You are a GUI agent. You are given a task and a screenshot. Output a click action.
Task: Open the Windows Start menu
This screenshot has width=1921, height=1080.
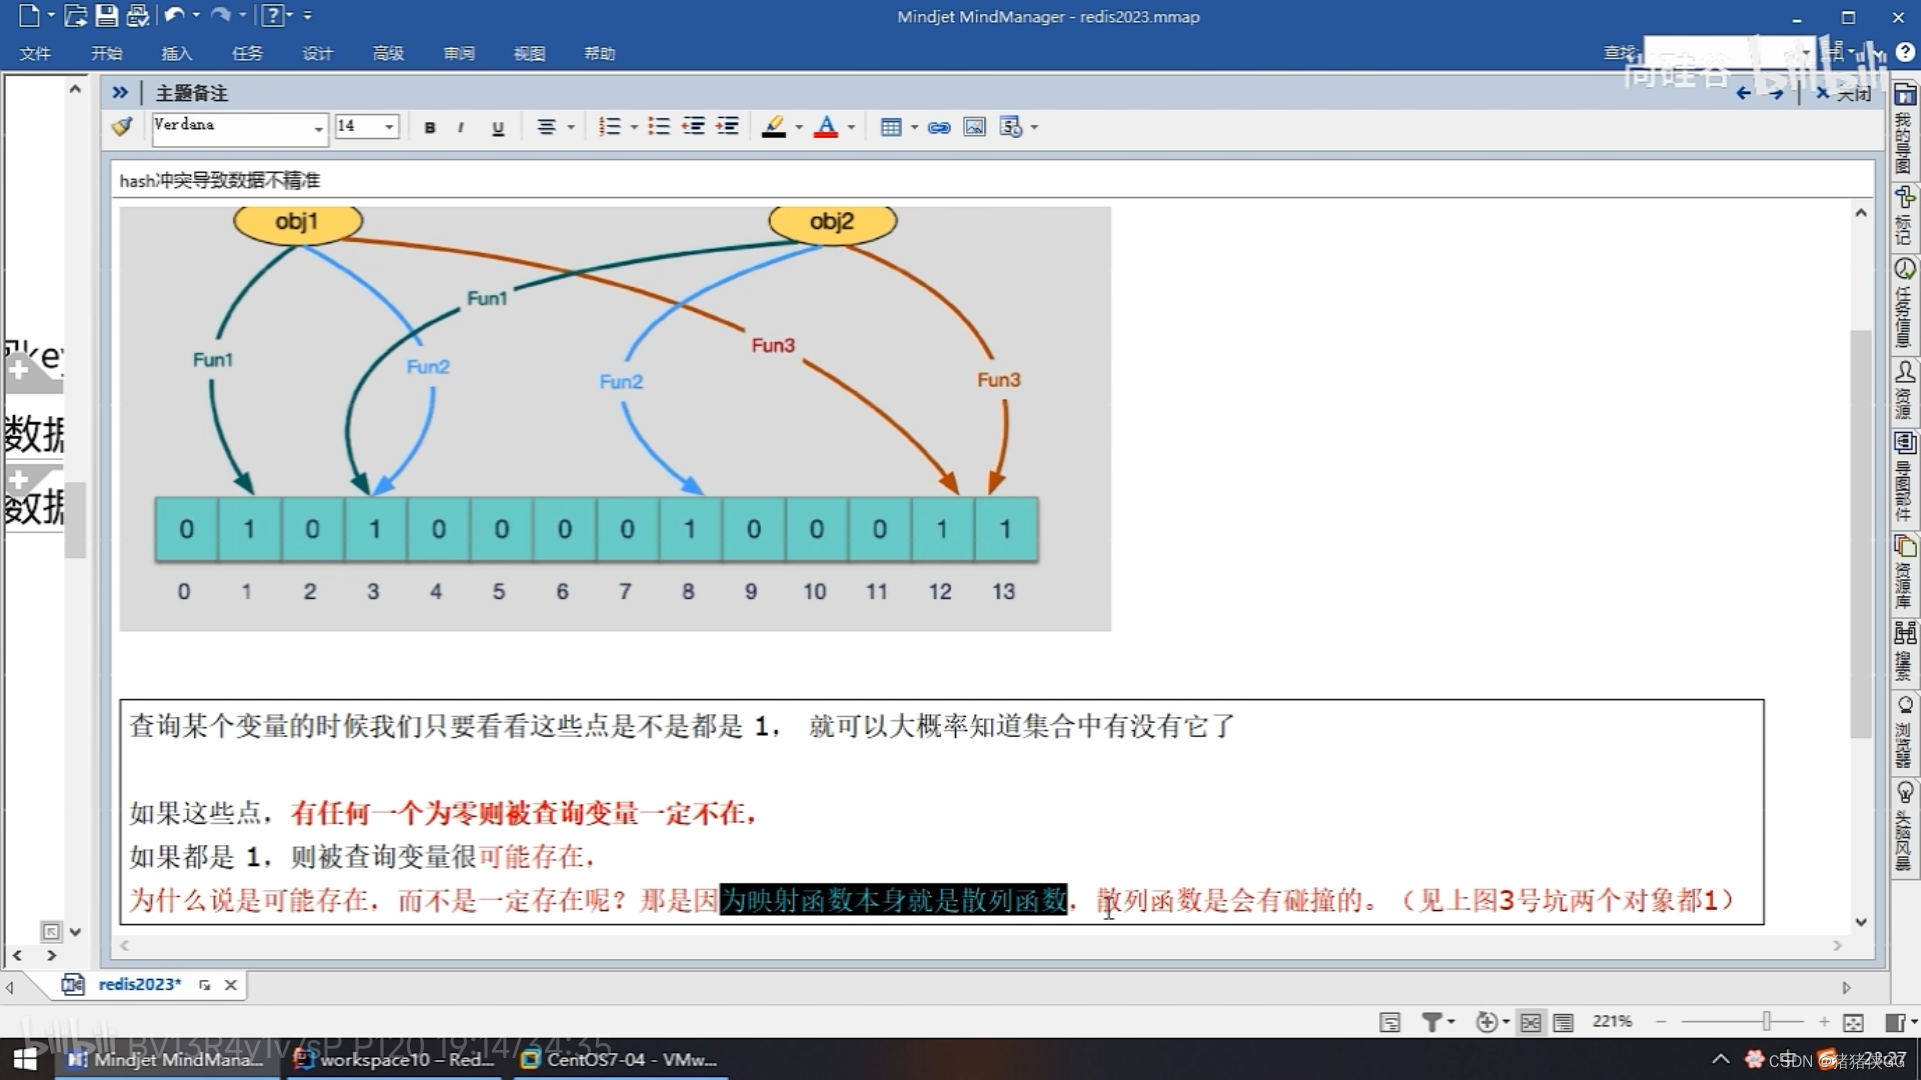pyautogui.click(x=24, y=1059)
